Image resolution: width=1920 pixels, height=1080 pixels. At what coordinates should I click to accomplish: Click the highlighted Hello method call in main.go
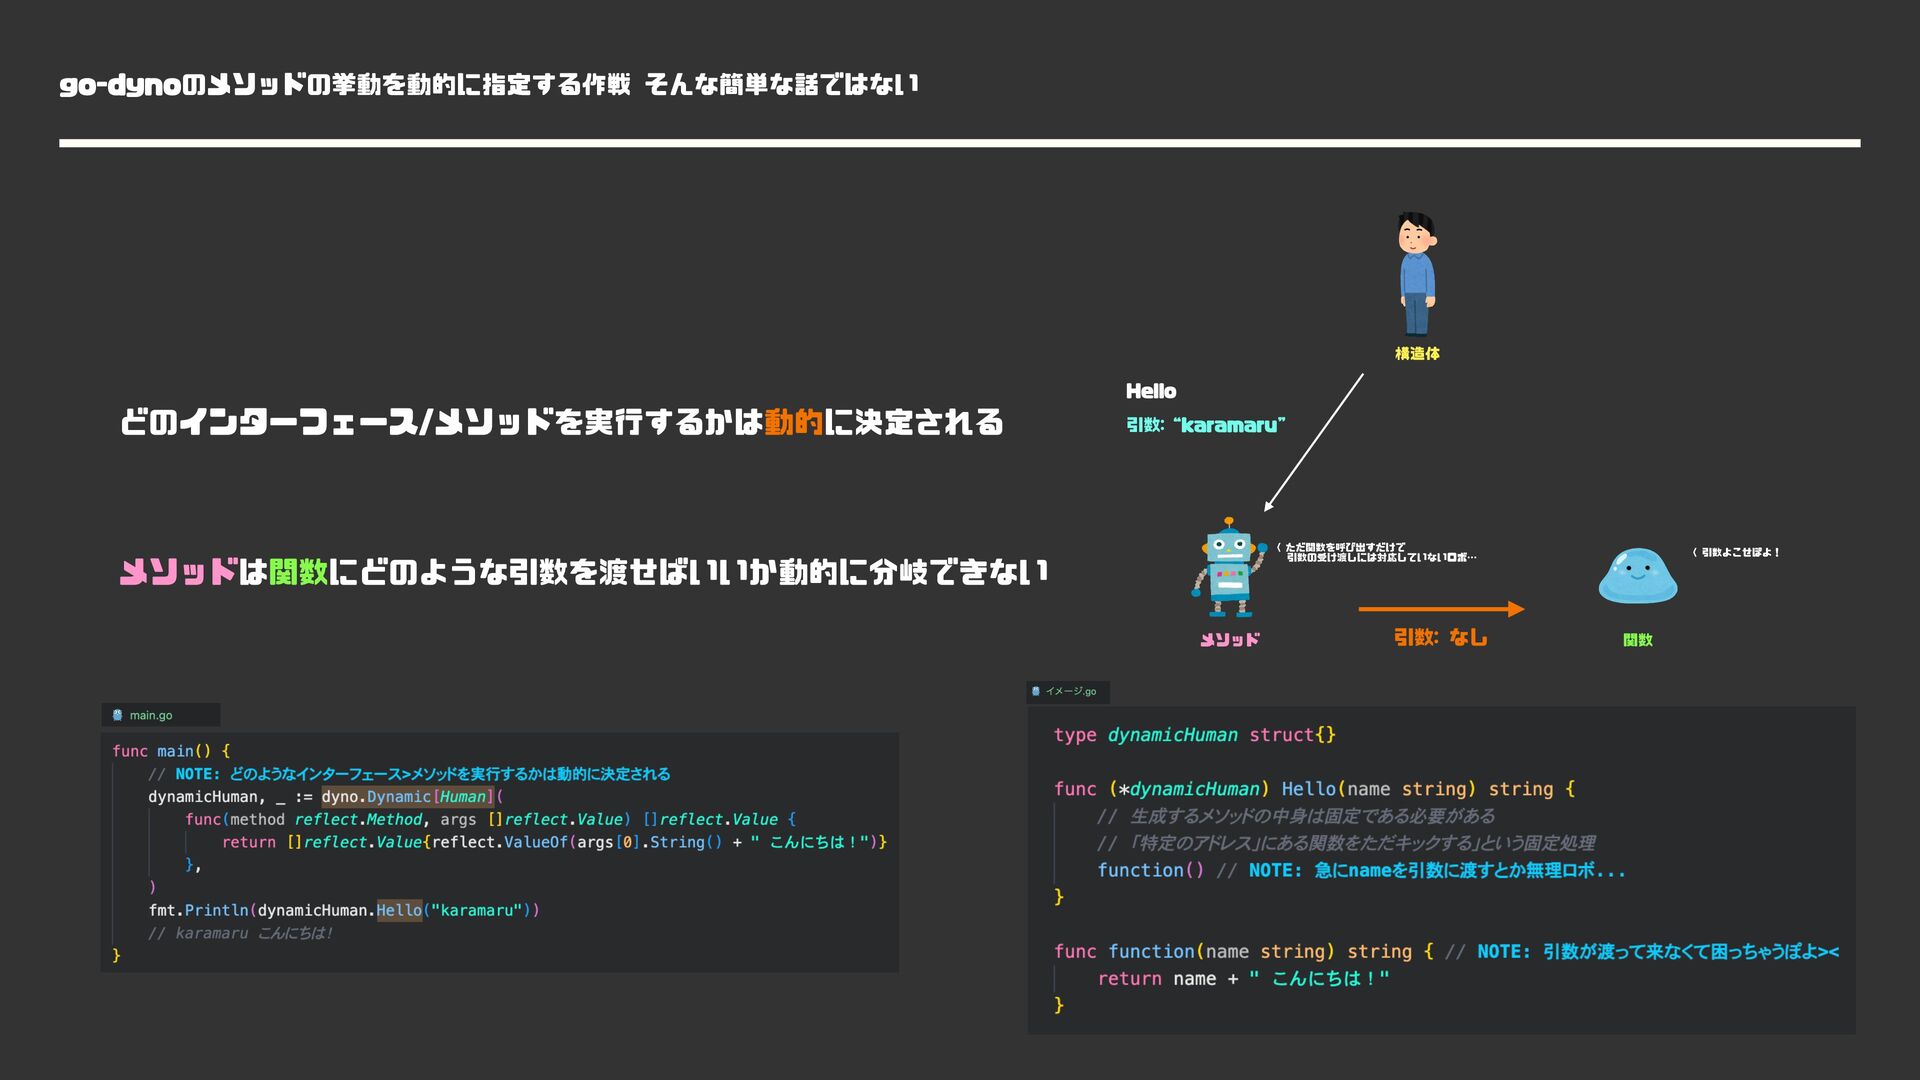pyautogui.click(x=399, y=910)
